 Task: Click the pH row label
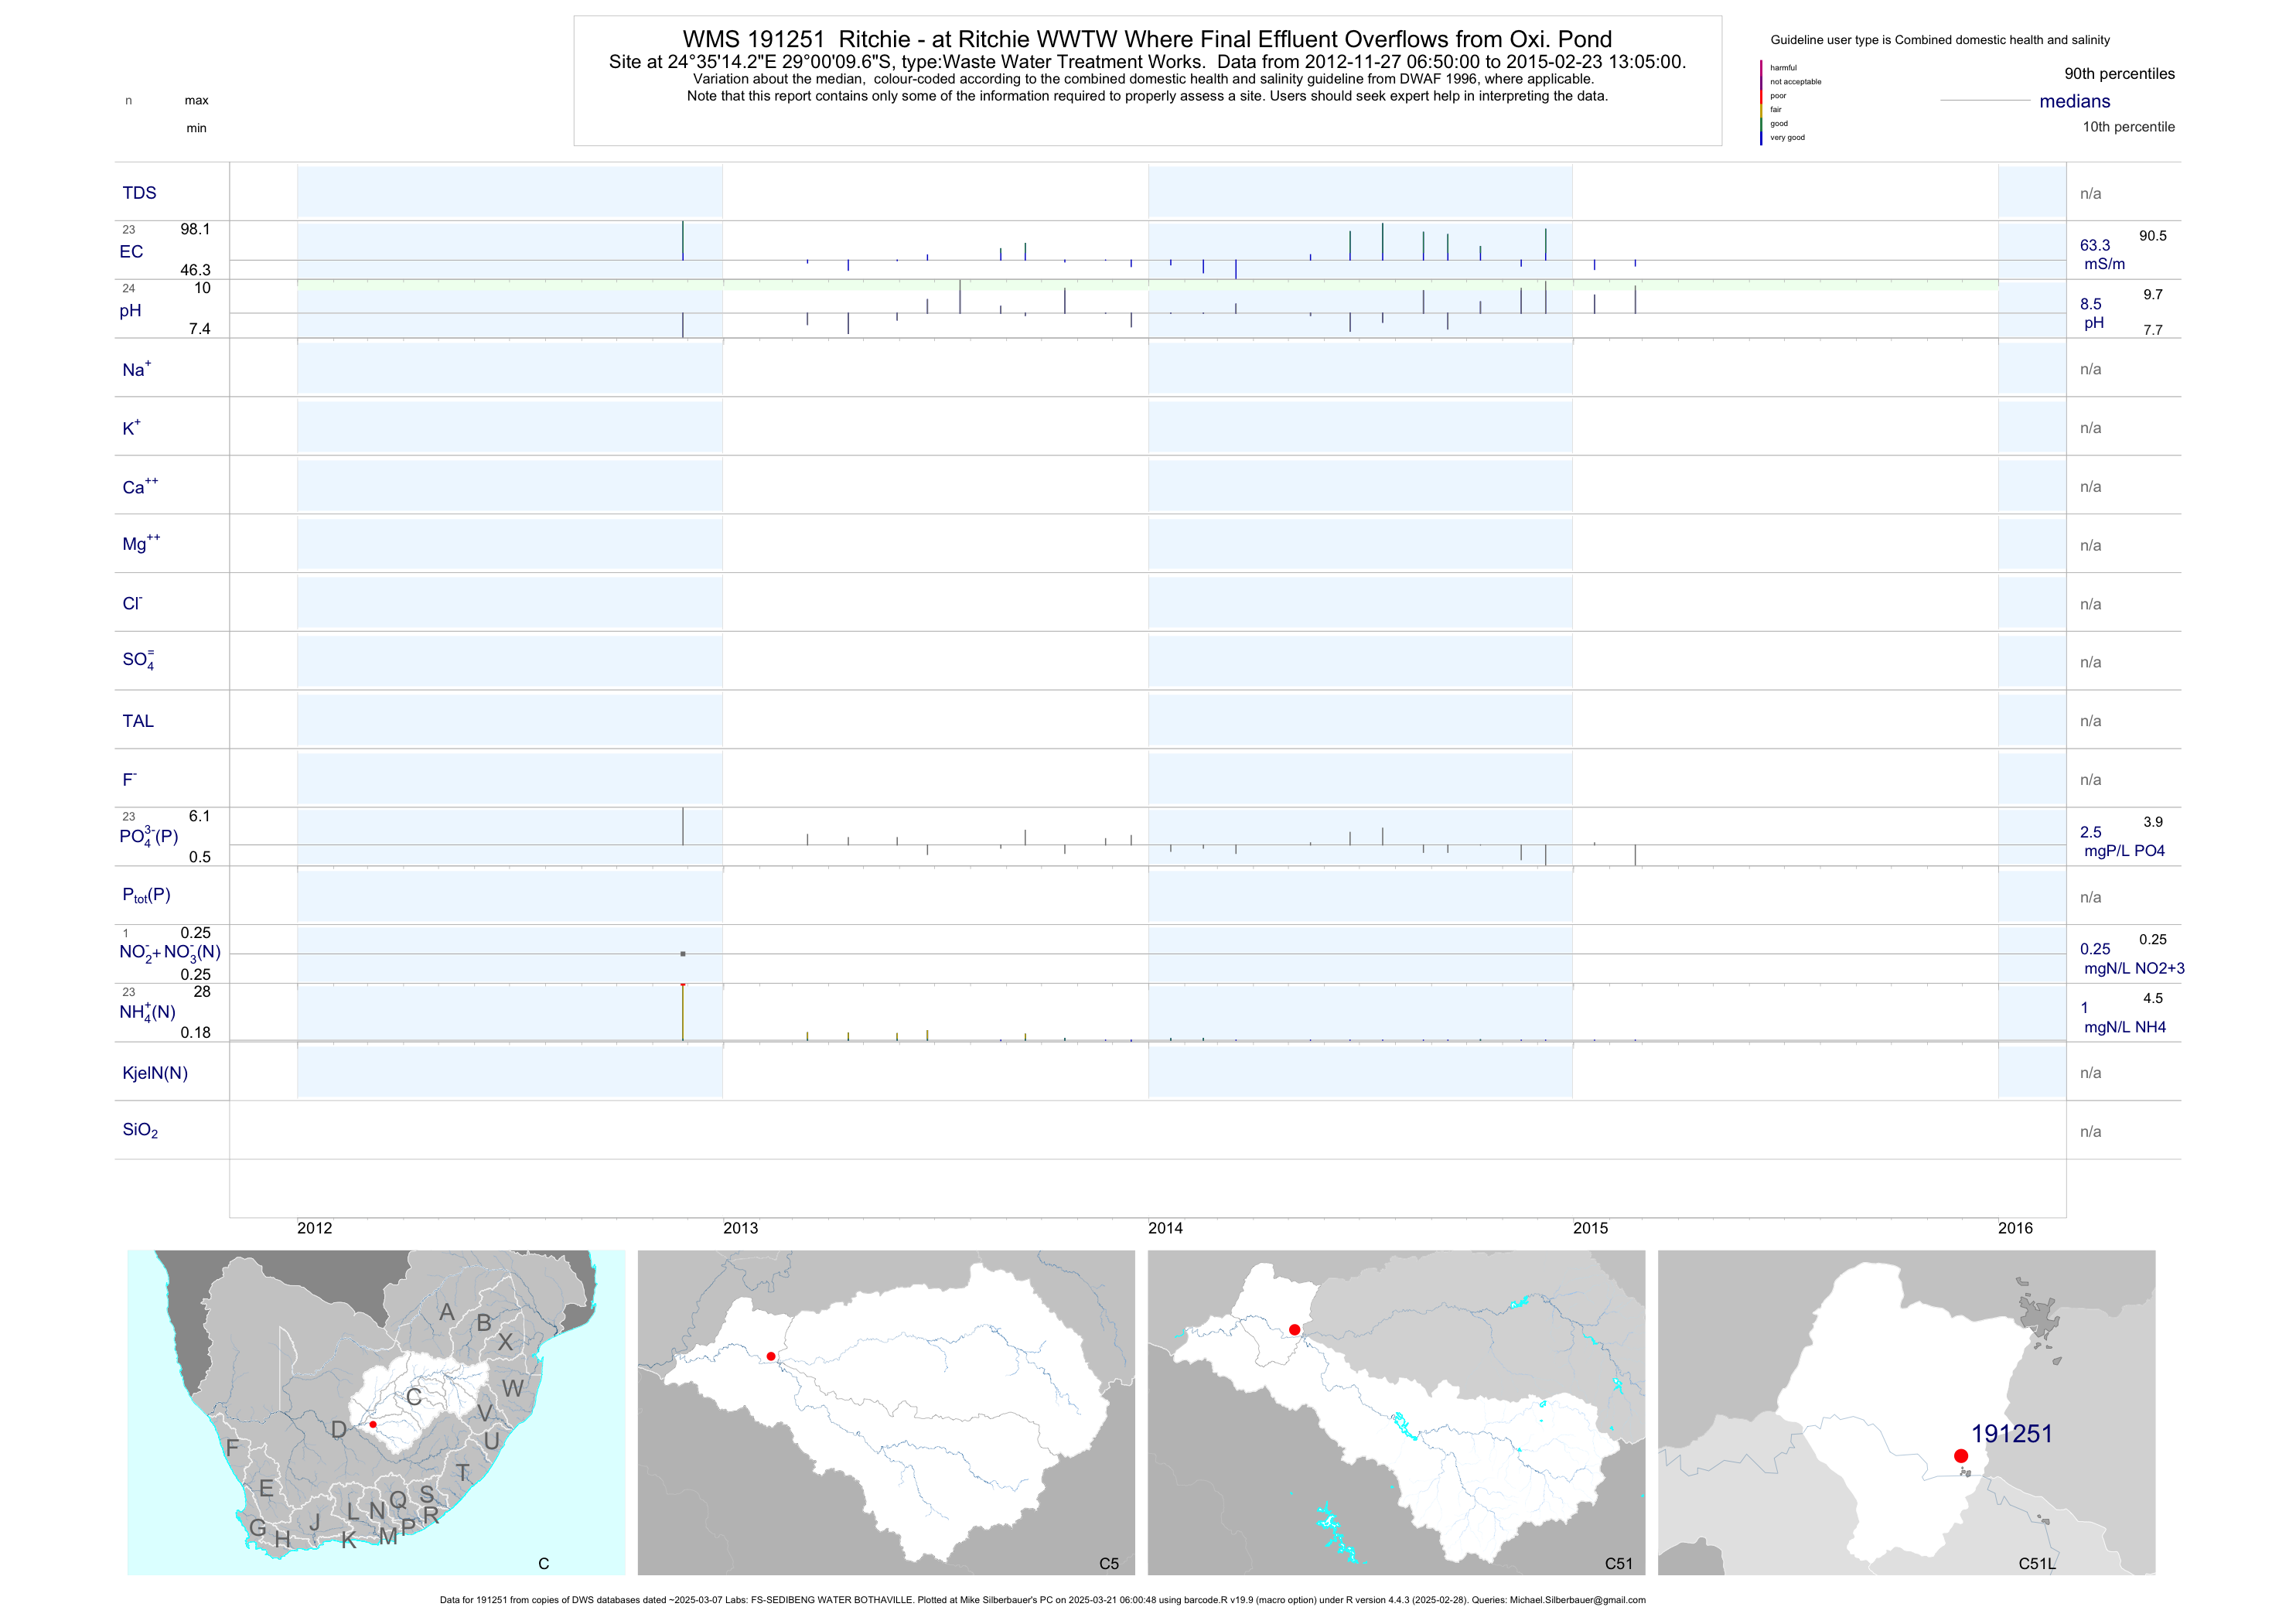pyautogui.click(x=130, y=311)
